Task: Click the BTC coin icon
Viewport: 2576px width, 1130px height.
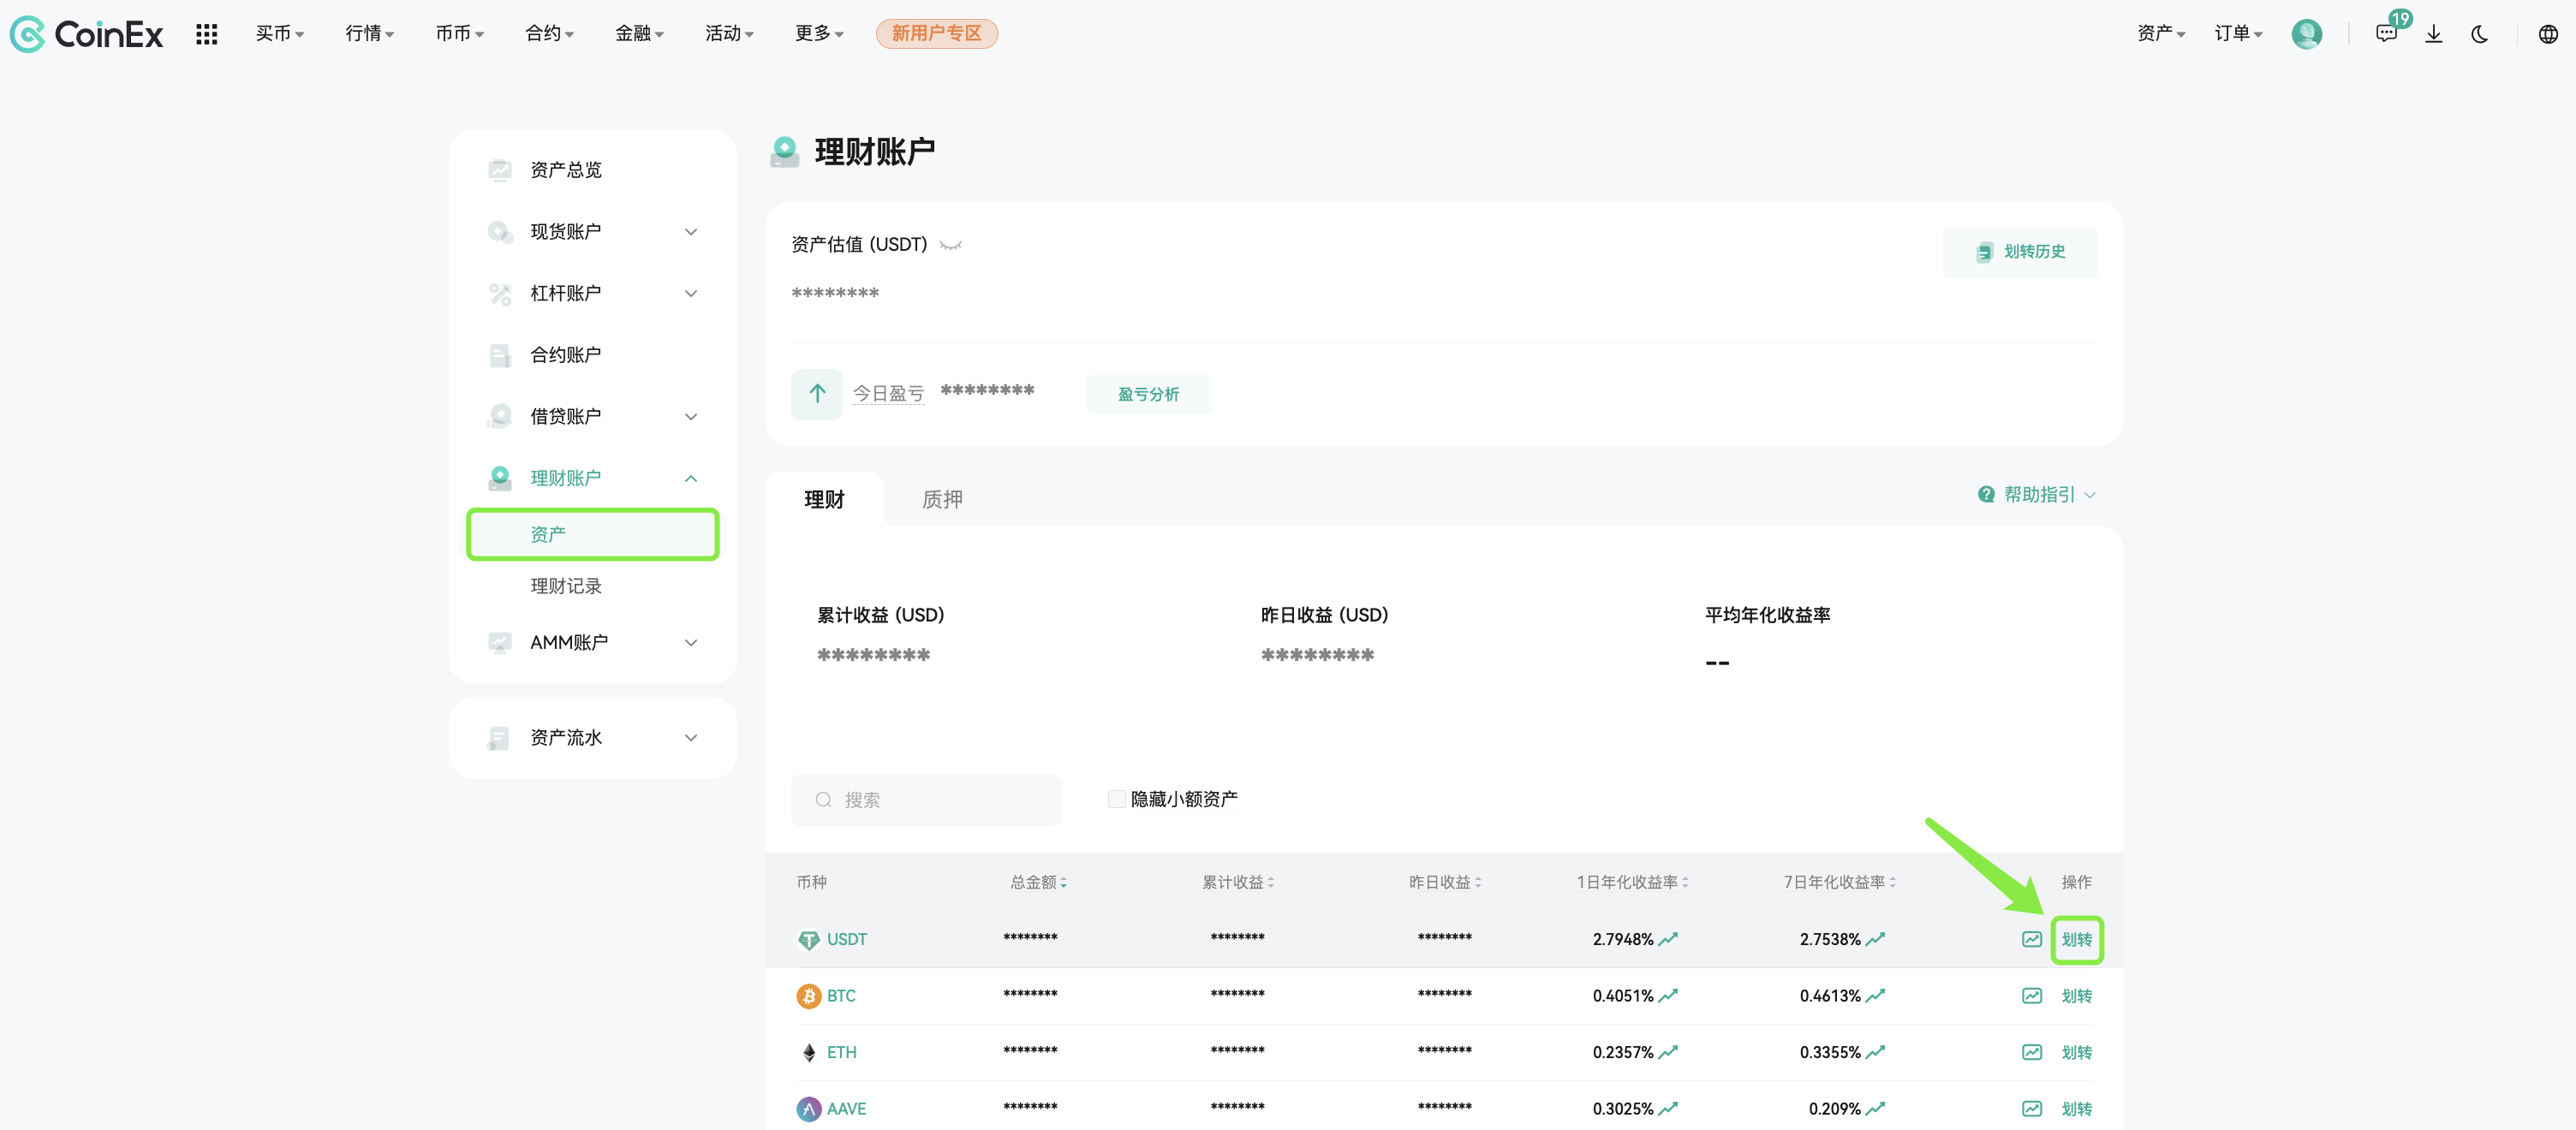Action: 808,996
